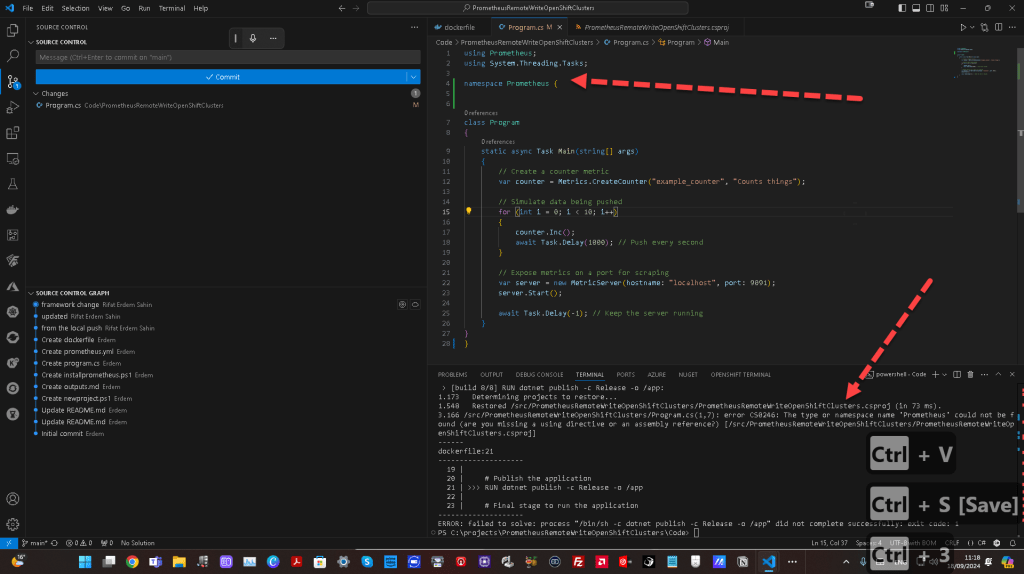1024x574 pixels.
Task: Switch to the OpenShift Terminal tab
Action: point(741,375)
